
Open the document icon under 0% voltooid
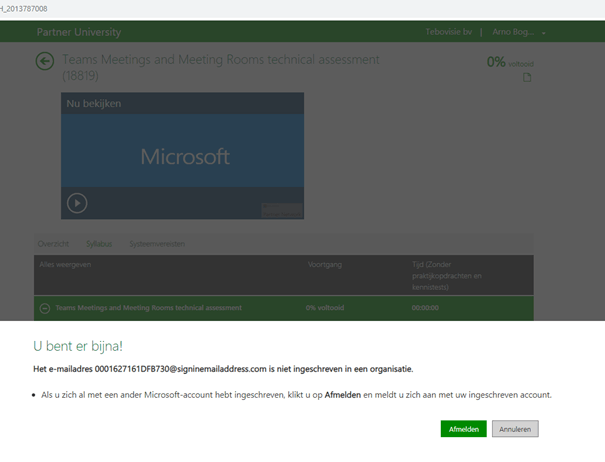point(527,78)
